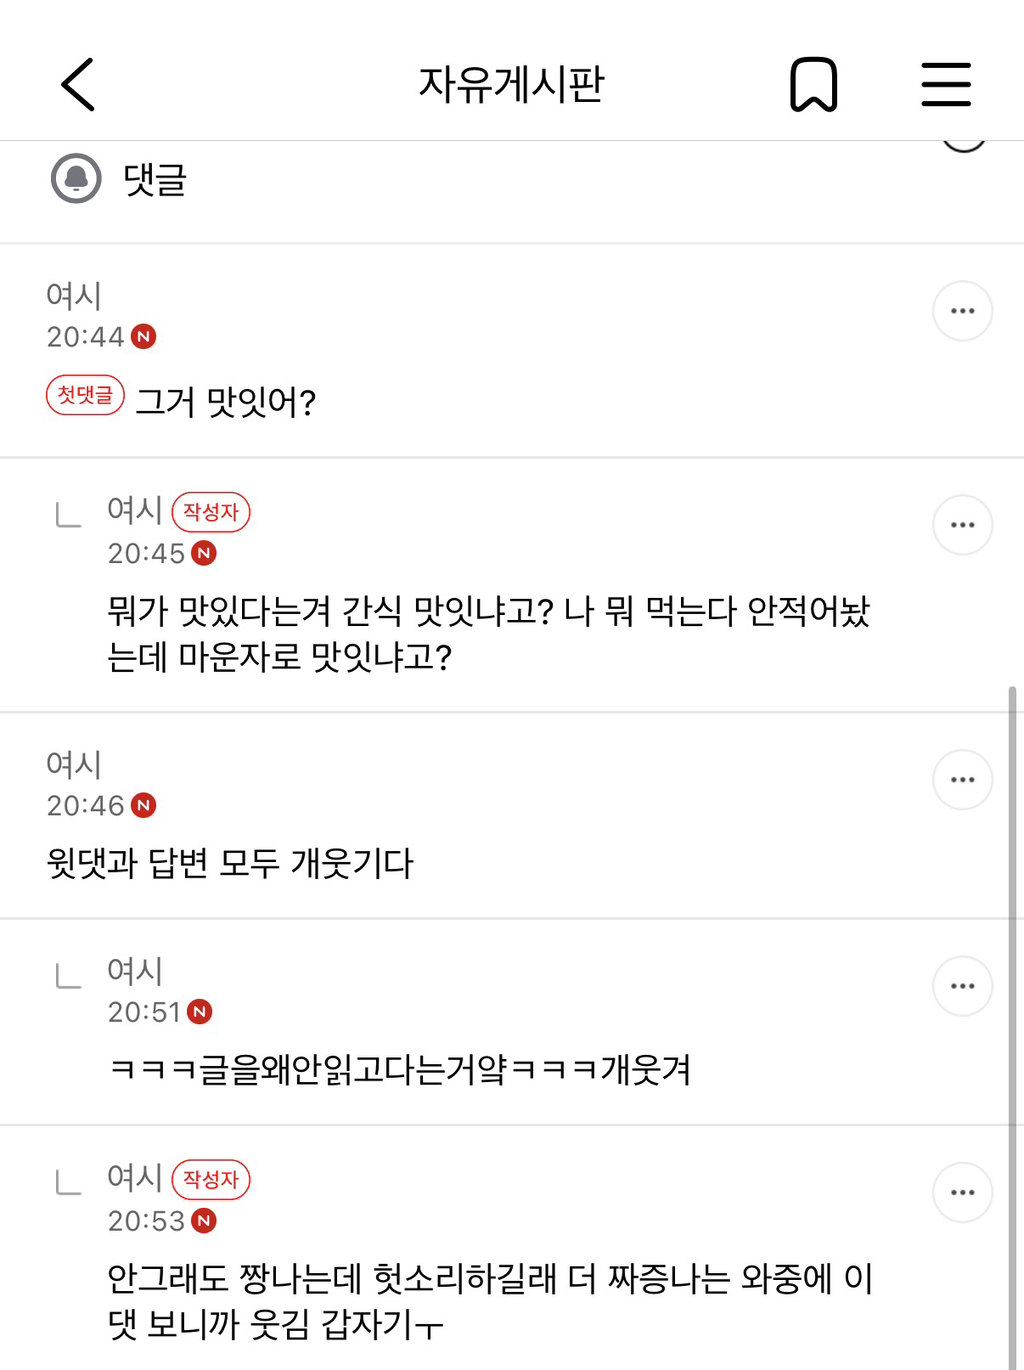Open more options for the 20:53 reply

click(962, 1192)
